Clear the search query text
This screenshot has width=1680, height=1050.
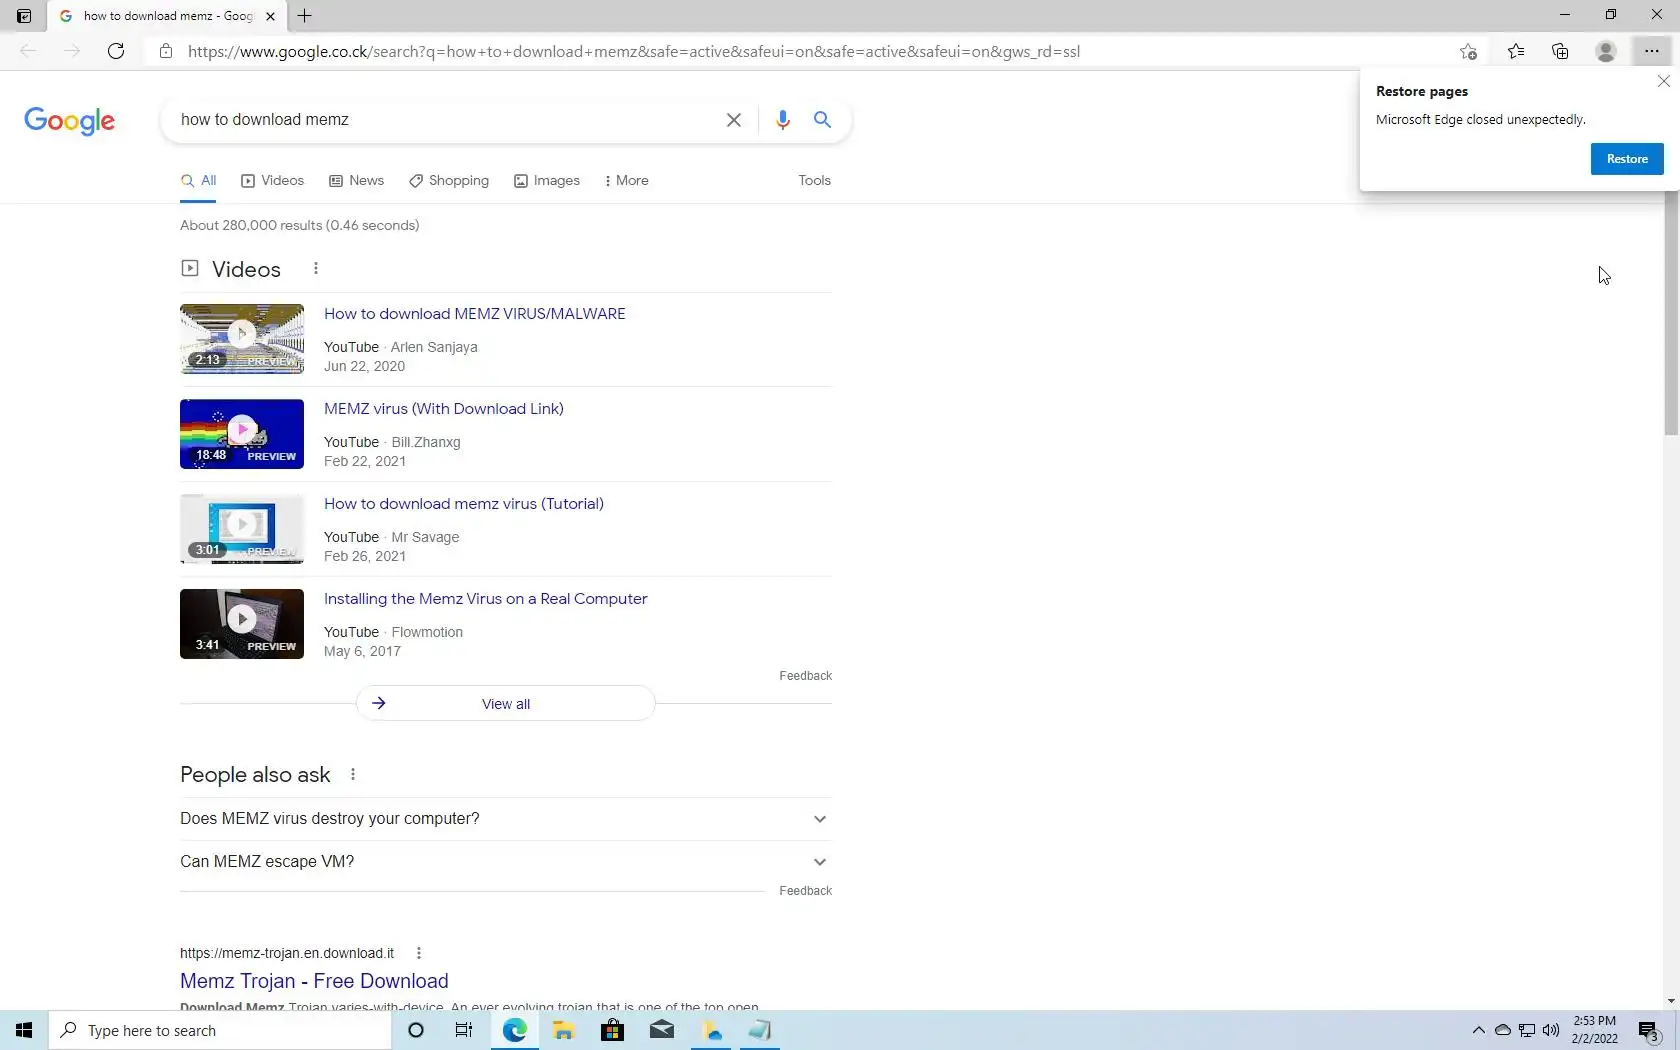point(734,120)
